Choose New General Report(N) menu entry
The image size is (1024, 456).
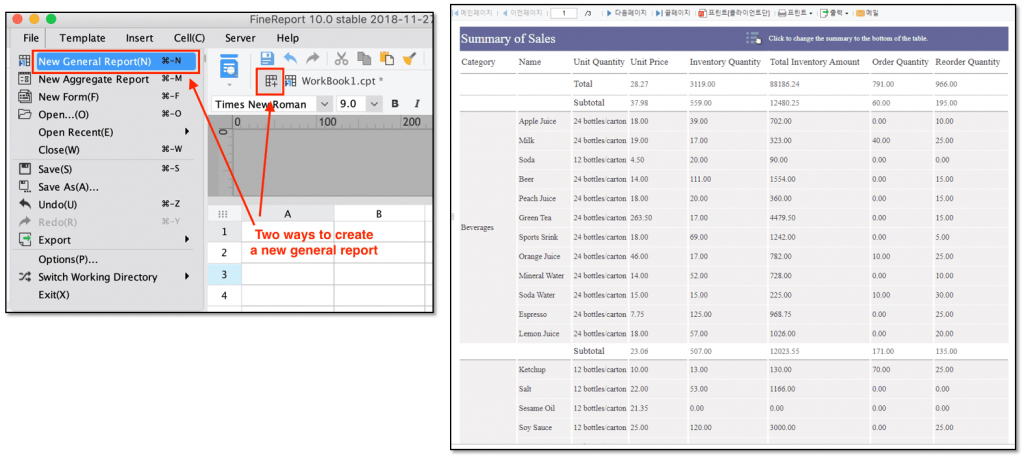[x=114, y=61]
